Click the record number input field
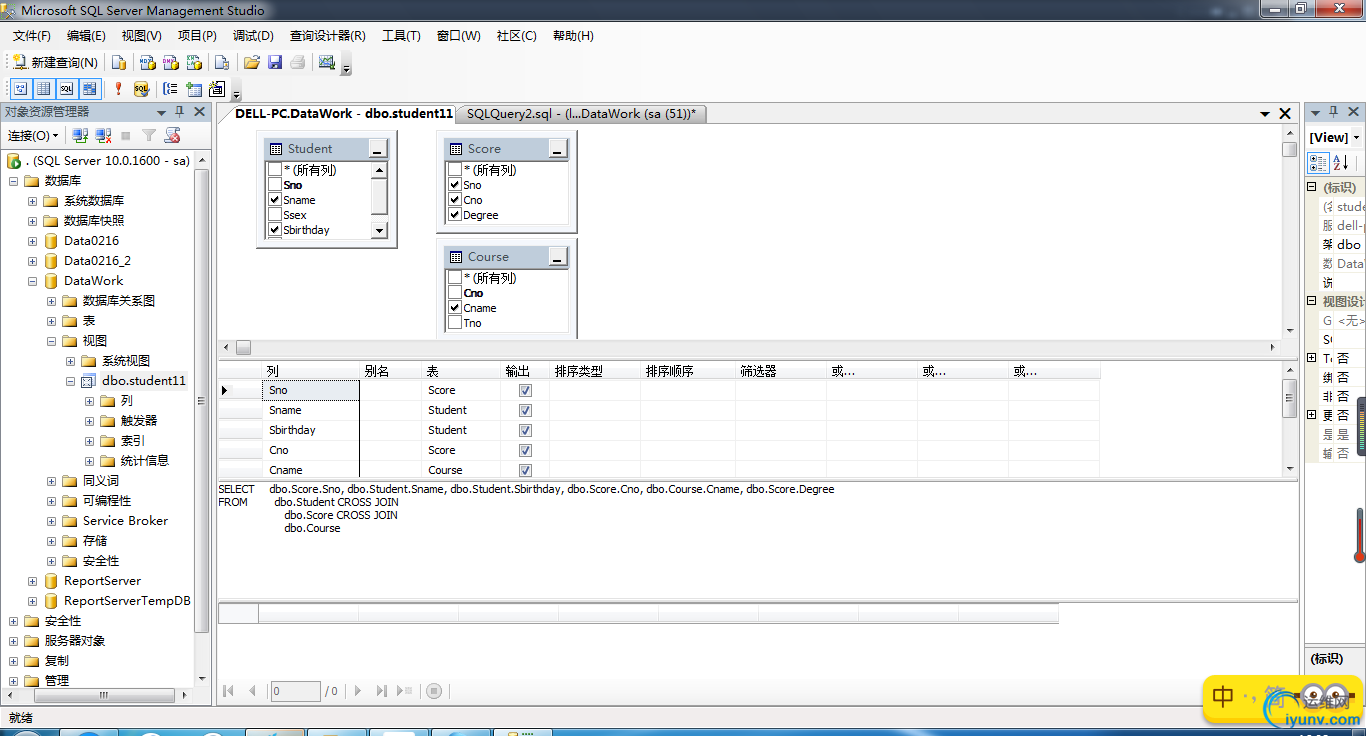 pos(295,691)
